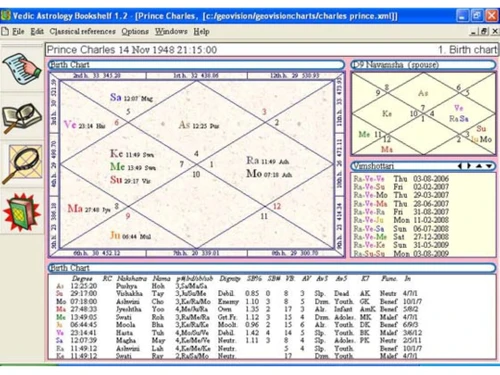Viewport: 500px width, 375px height.
Task: Click the hand-holding-document sidebar icon
Action: (22, 69)
